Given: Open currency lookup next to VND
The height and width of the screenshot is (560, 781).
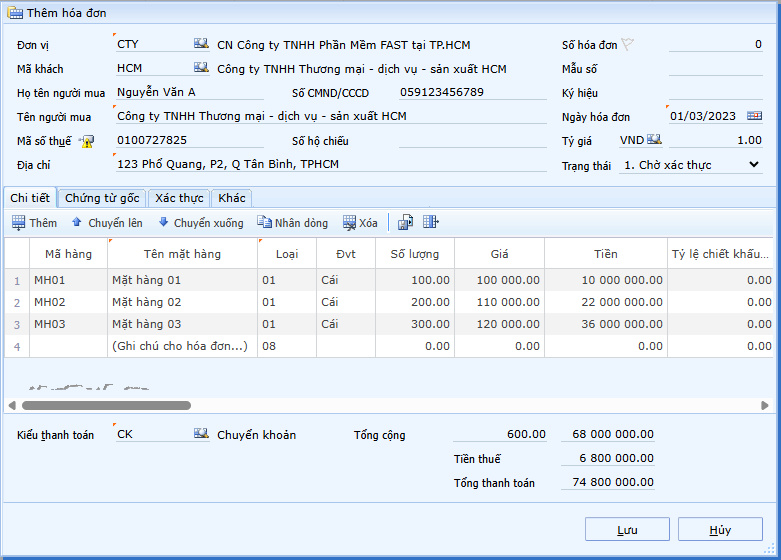Looking at the screenshot, I should [654, 141].
